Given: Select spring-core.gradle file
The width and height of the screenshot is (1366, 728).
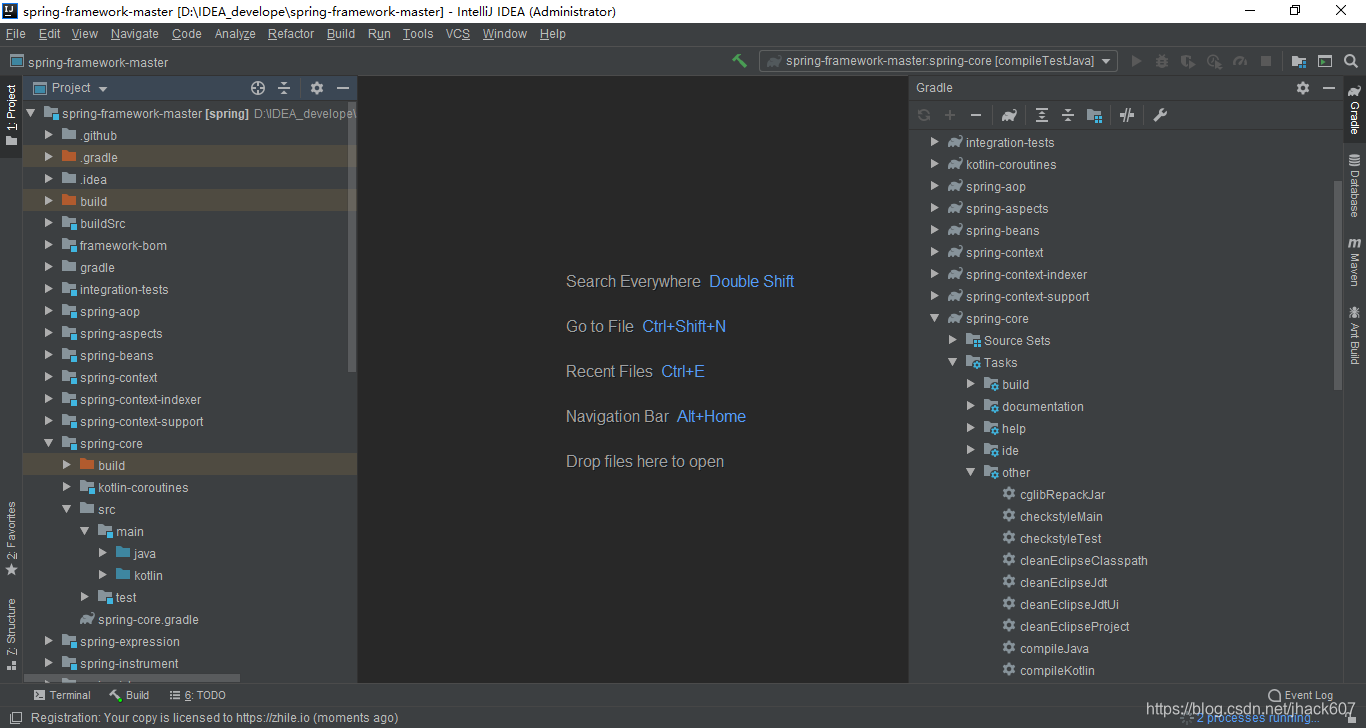Looking at the screenshot, I should pos(148,619).
